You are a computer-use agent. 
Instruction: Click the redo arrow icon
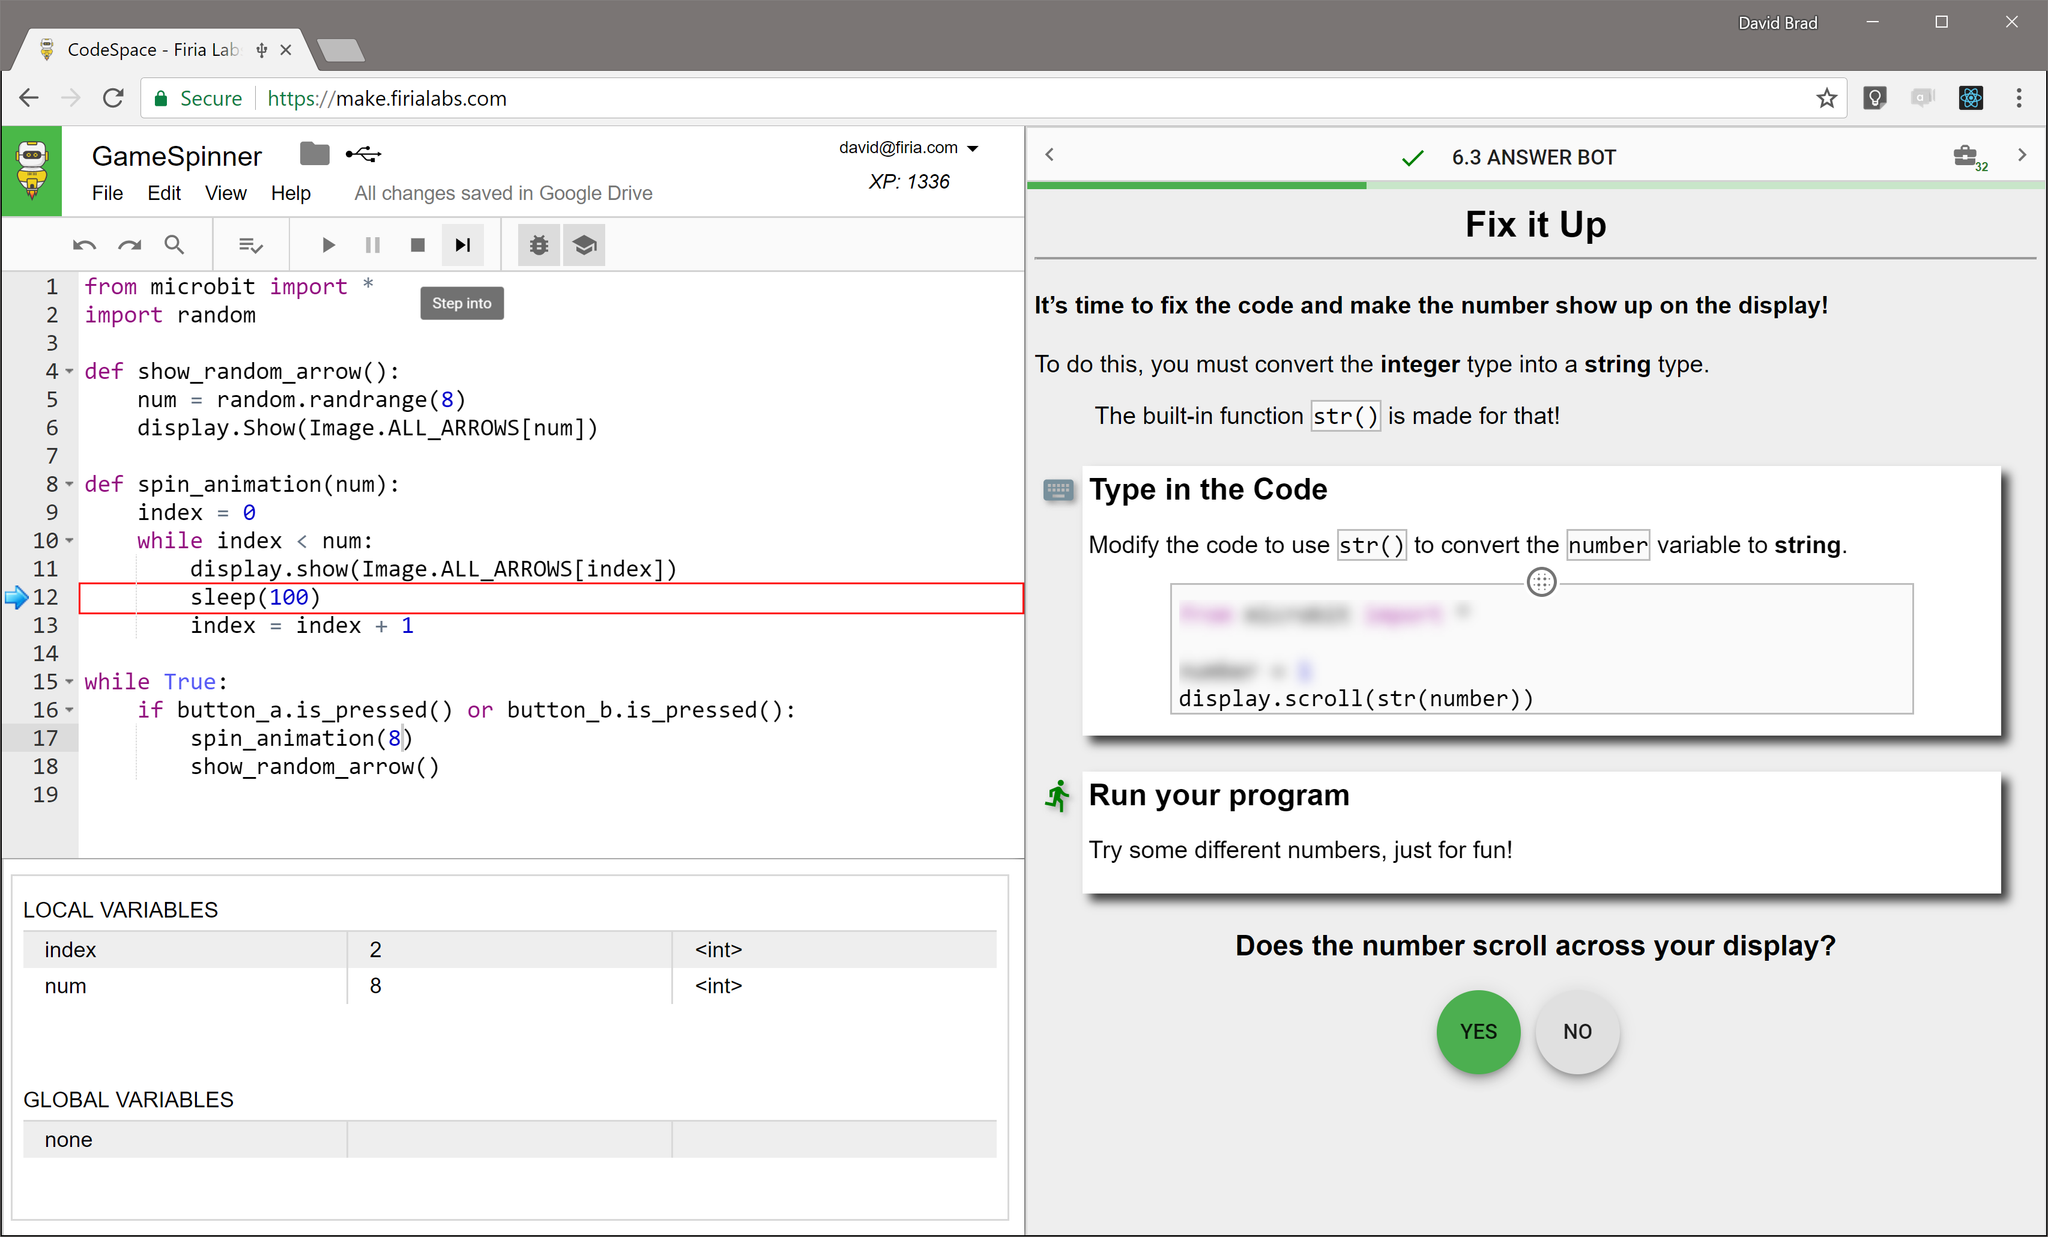[x=129, y=245]
